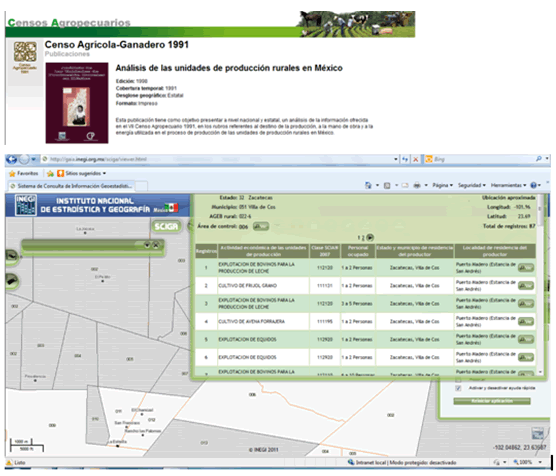Click the browser Back arrow button
556x476 pixels.
click(x=12, y=160)
